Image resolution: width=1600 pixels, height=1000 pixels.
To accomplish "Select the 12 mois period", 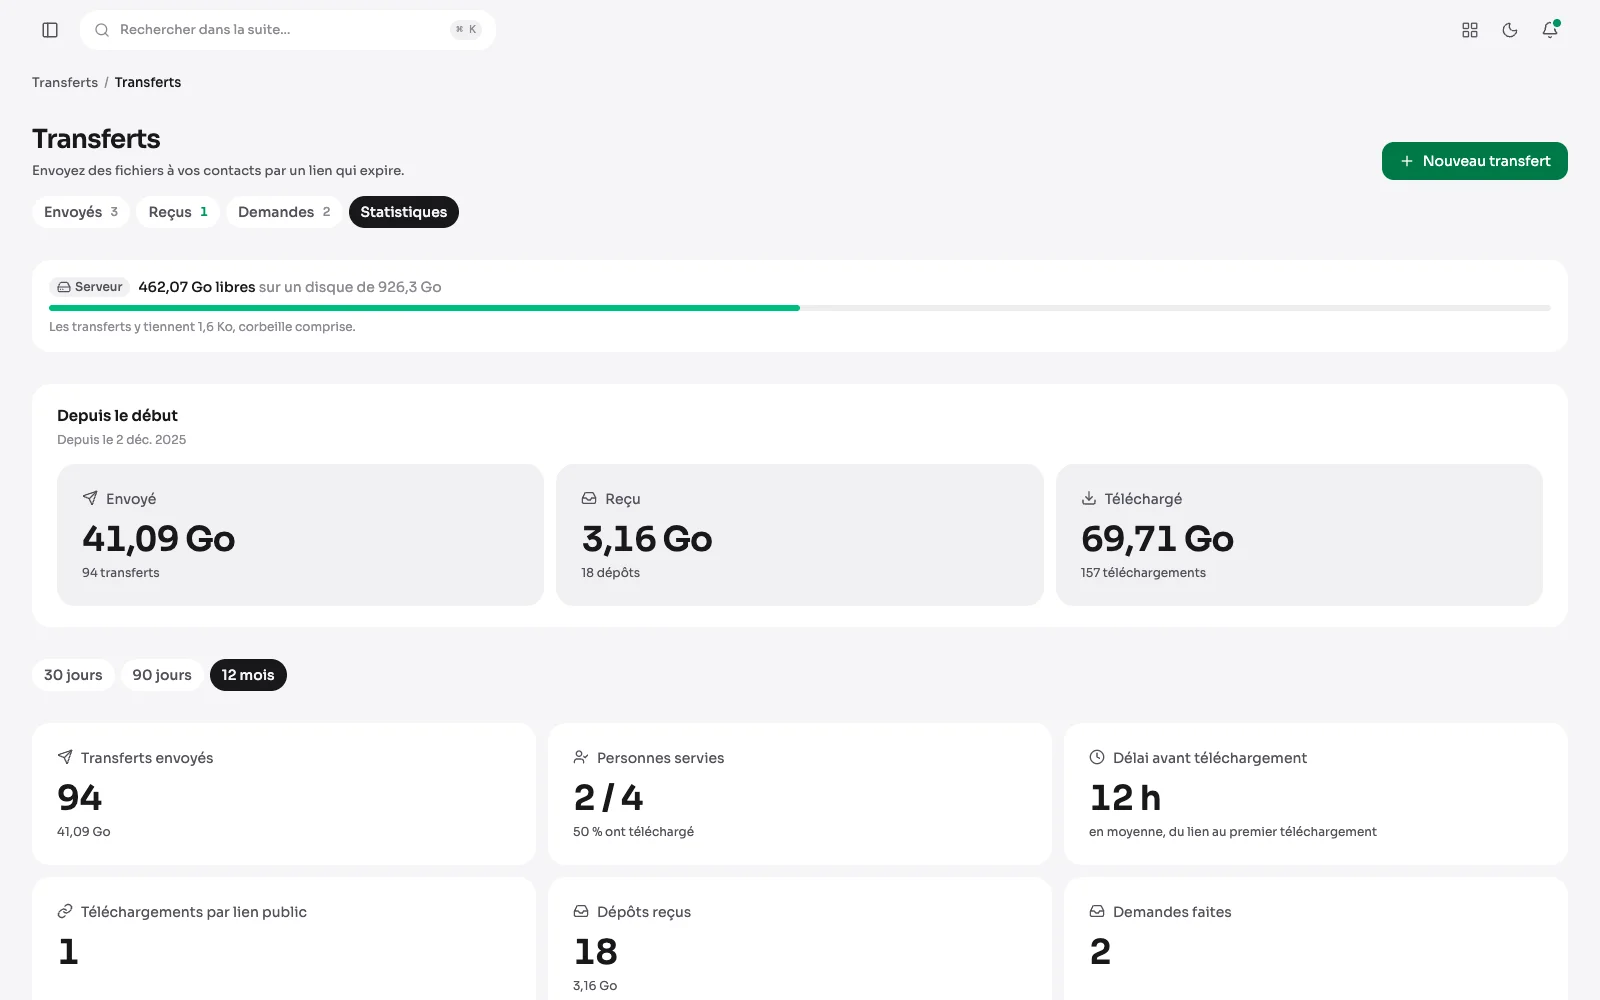I will 248,675.
